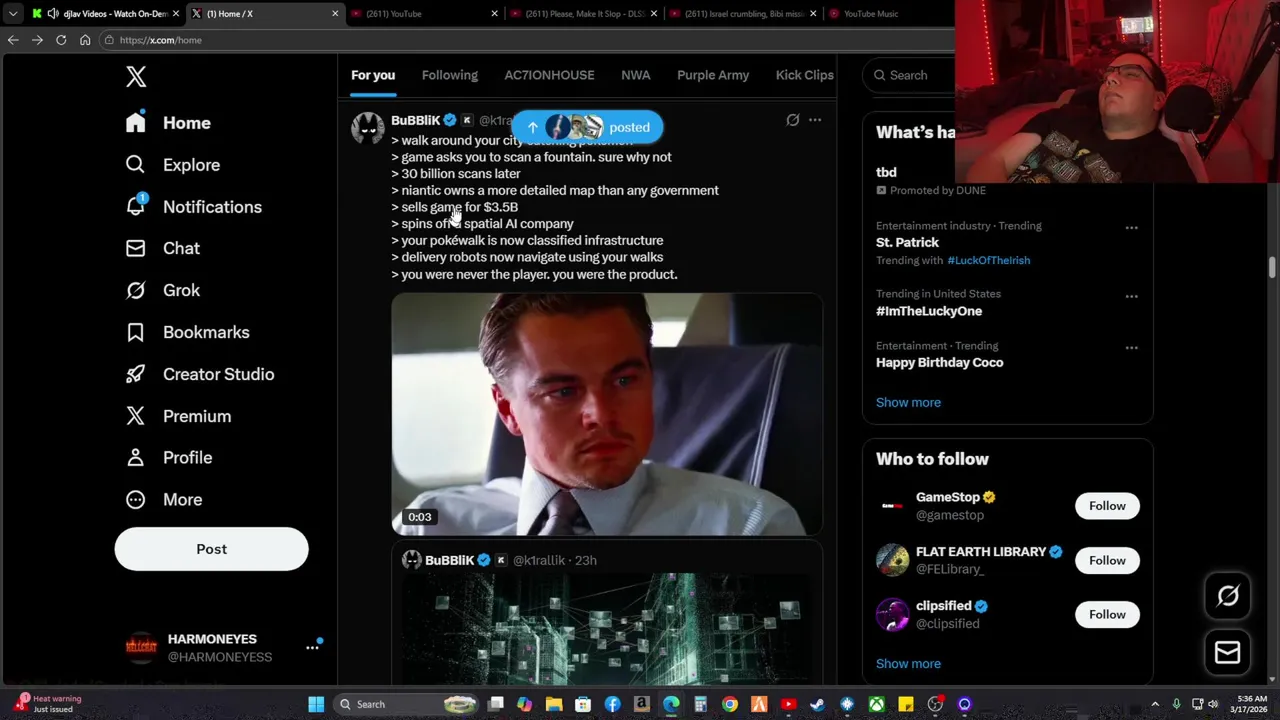Select the NWA timeline tab
This screenshot has height=720, width=1280.
pos(635,75)
